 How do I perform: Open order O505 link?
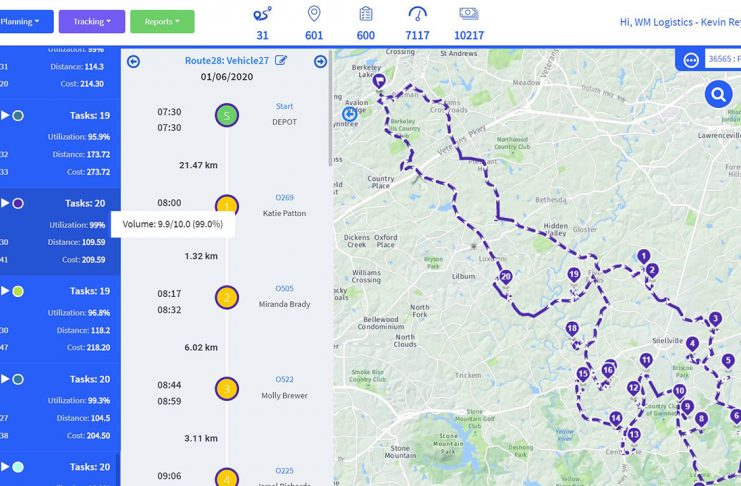pos(284,288)
